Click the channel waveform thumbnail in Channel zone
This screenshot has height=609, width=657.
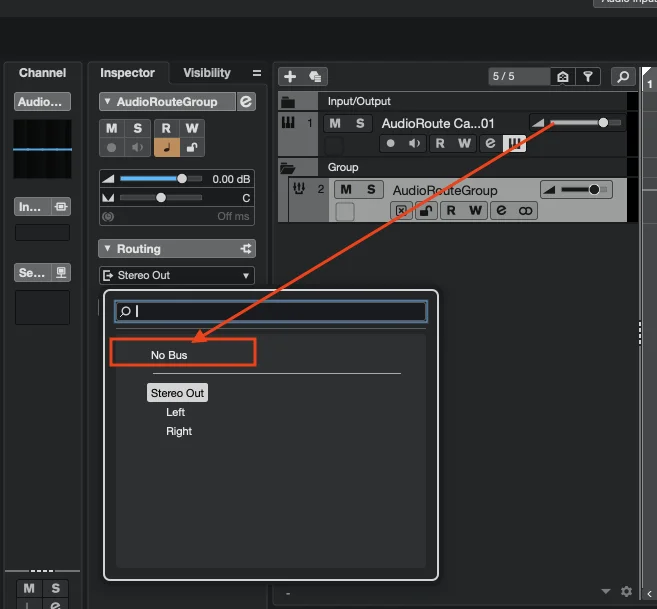click(x=42, y=149)
